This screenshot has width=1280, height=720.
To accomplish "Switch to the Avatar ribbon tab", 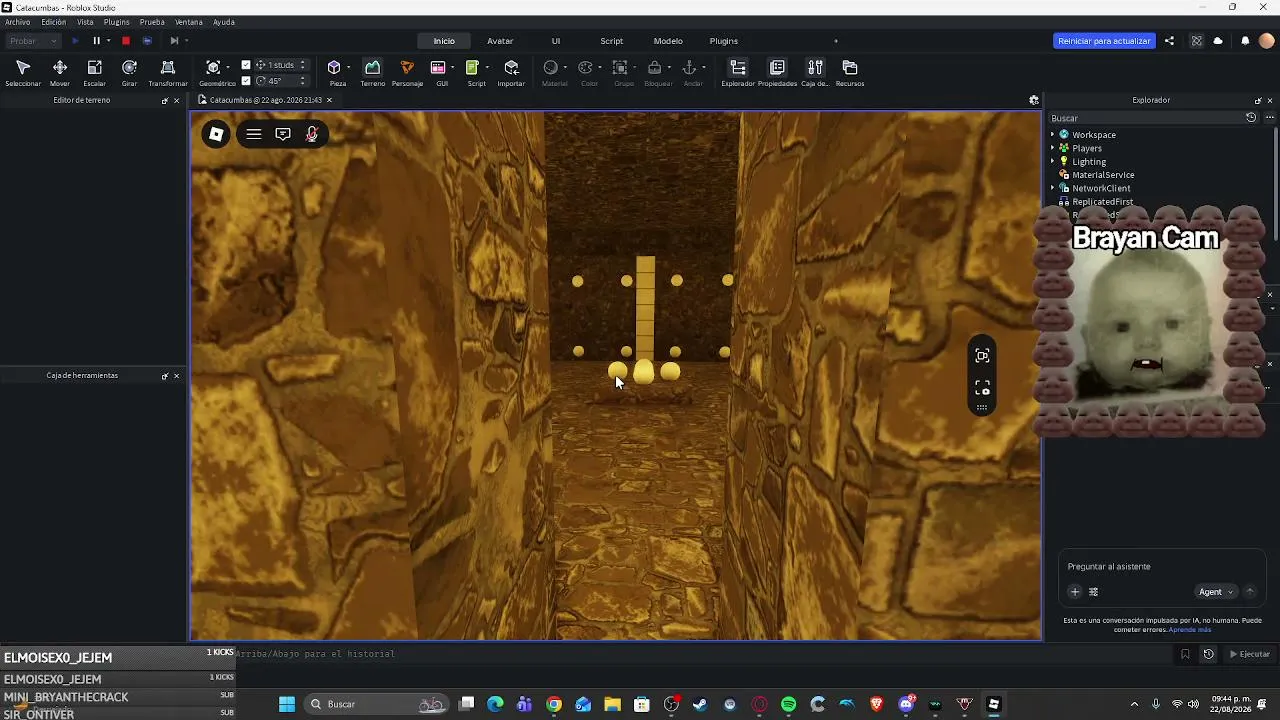I will (x=500, y=41).
